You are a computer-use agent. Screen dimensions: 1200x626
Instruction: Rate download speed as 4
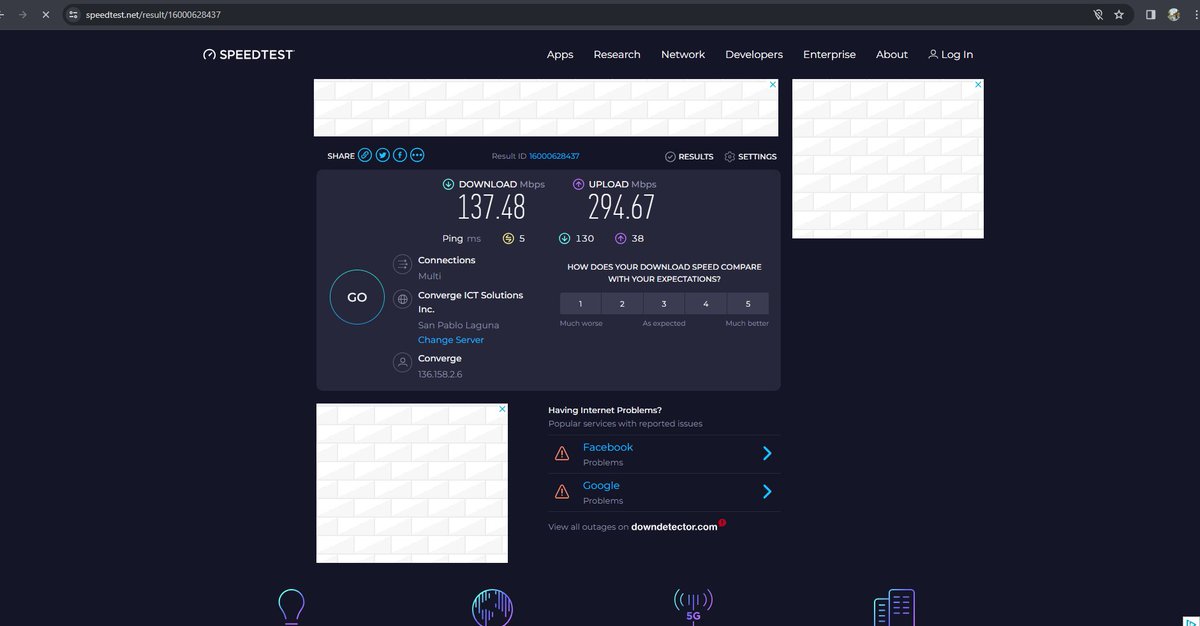[x=706, y=304]
